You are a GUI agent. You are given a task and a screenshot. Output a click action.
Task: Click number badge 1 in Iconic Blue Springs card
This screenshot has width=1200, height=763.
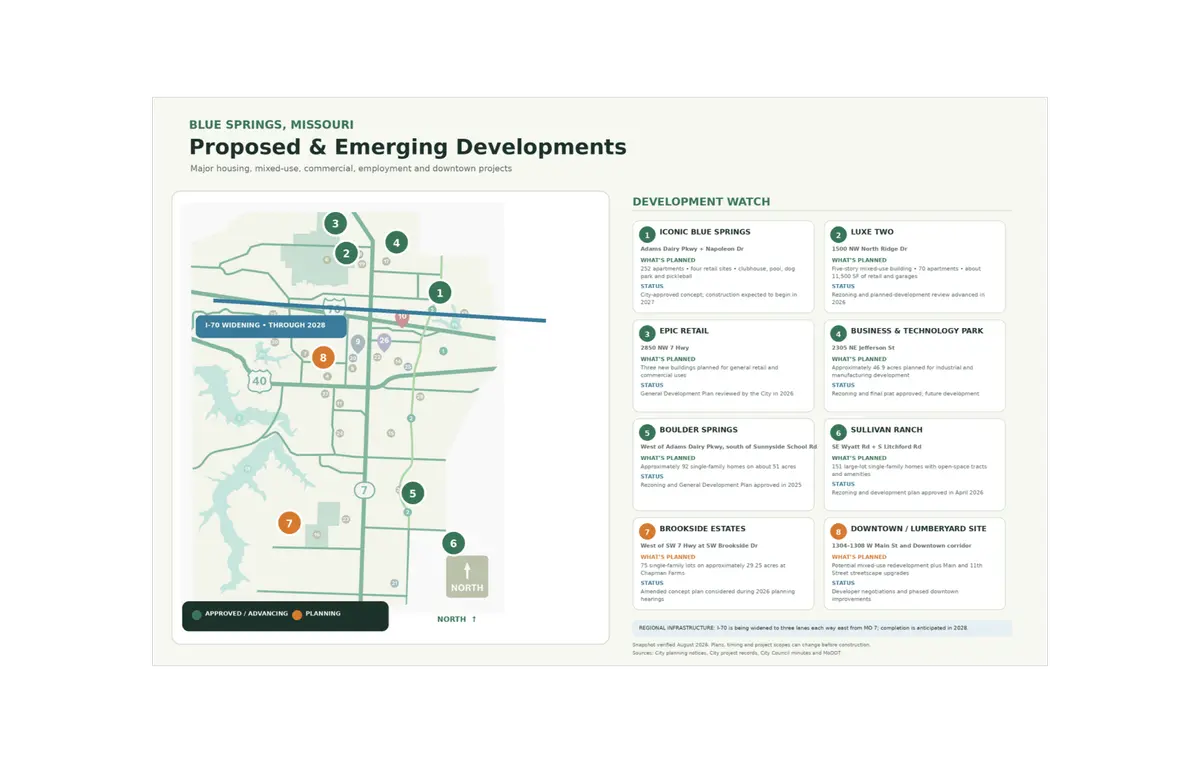(x=647, y=235)
